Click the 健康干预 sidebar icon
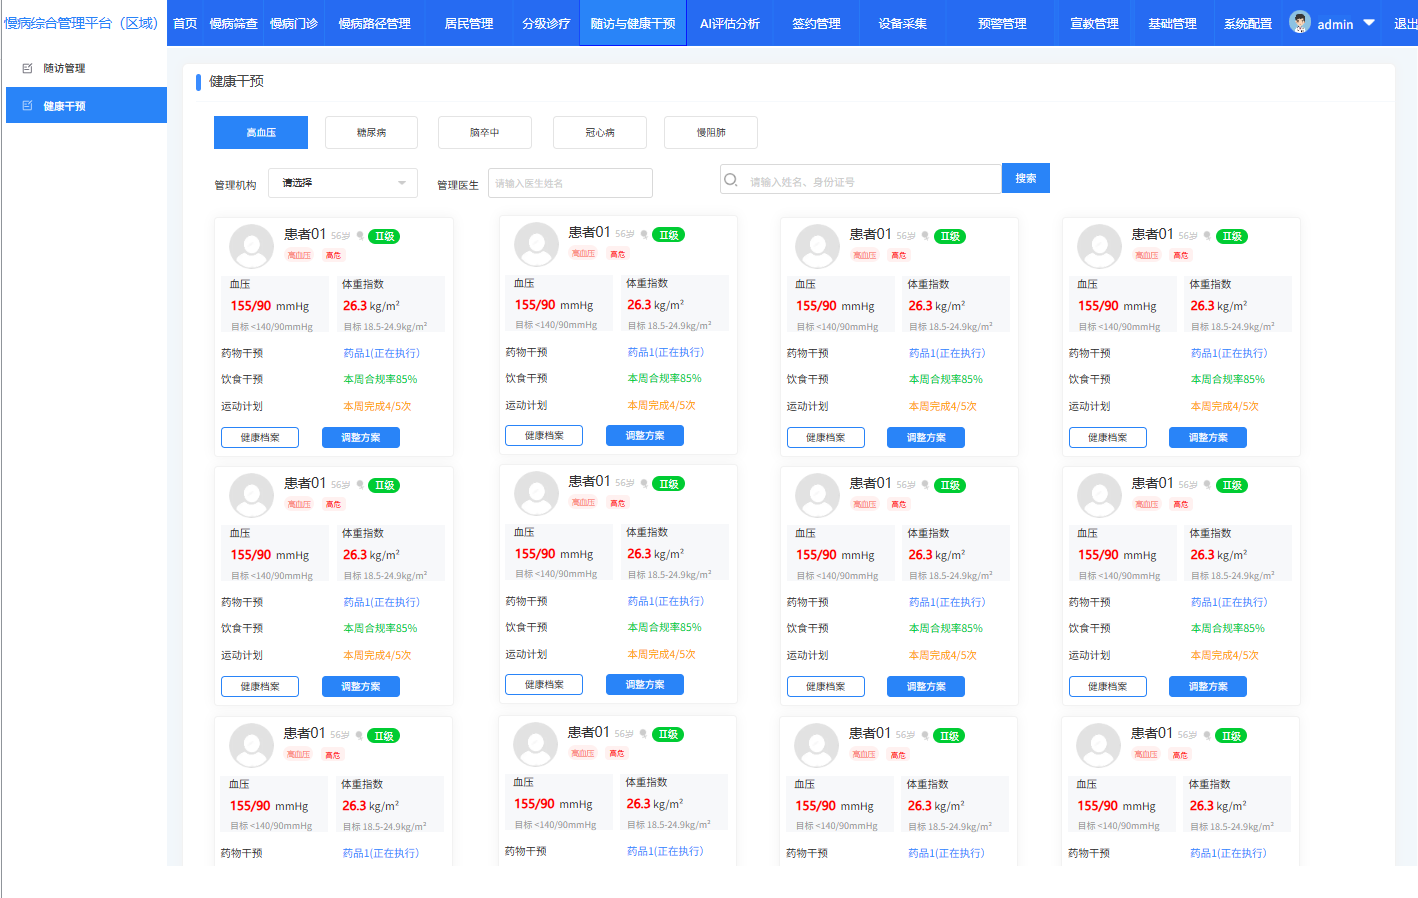Screen dimensions: 1418x898 27,105
